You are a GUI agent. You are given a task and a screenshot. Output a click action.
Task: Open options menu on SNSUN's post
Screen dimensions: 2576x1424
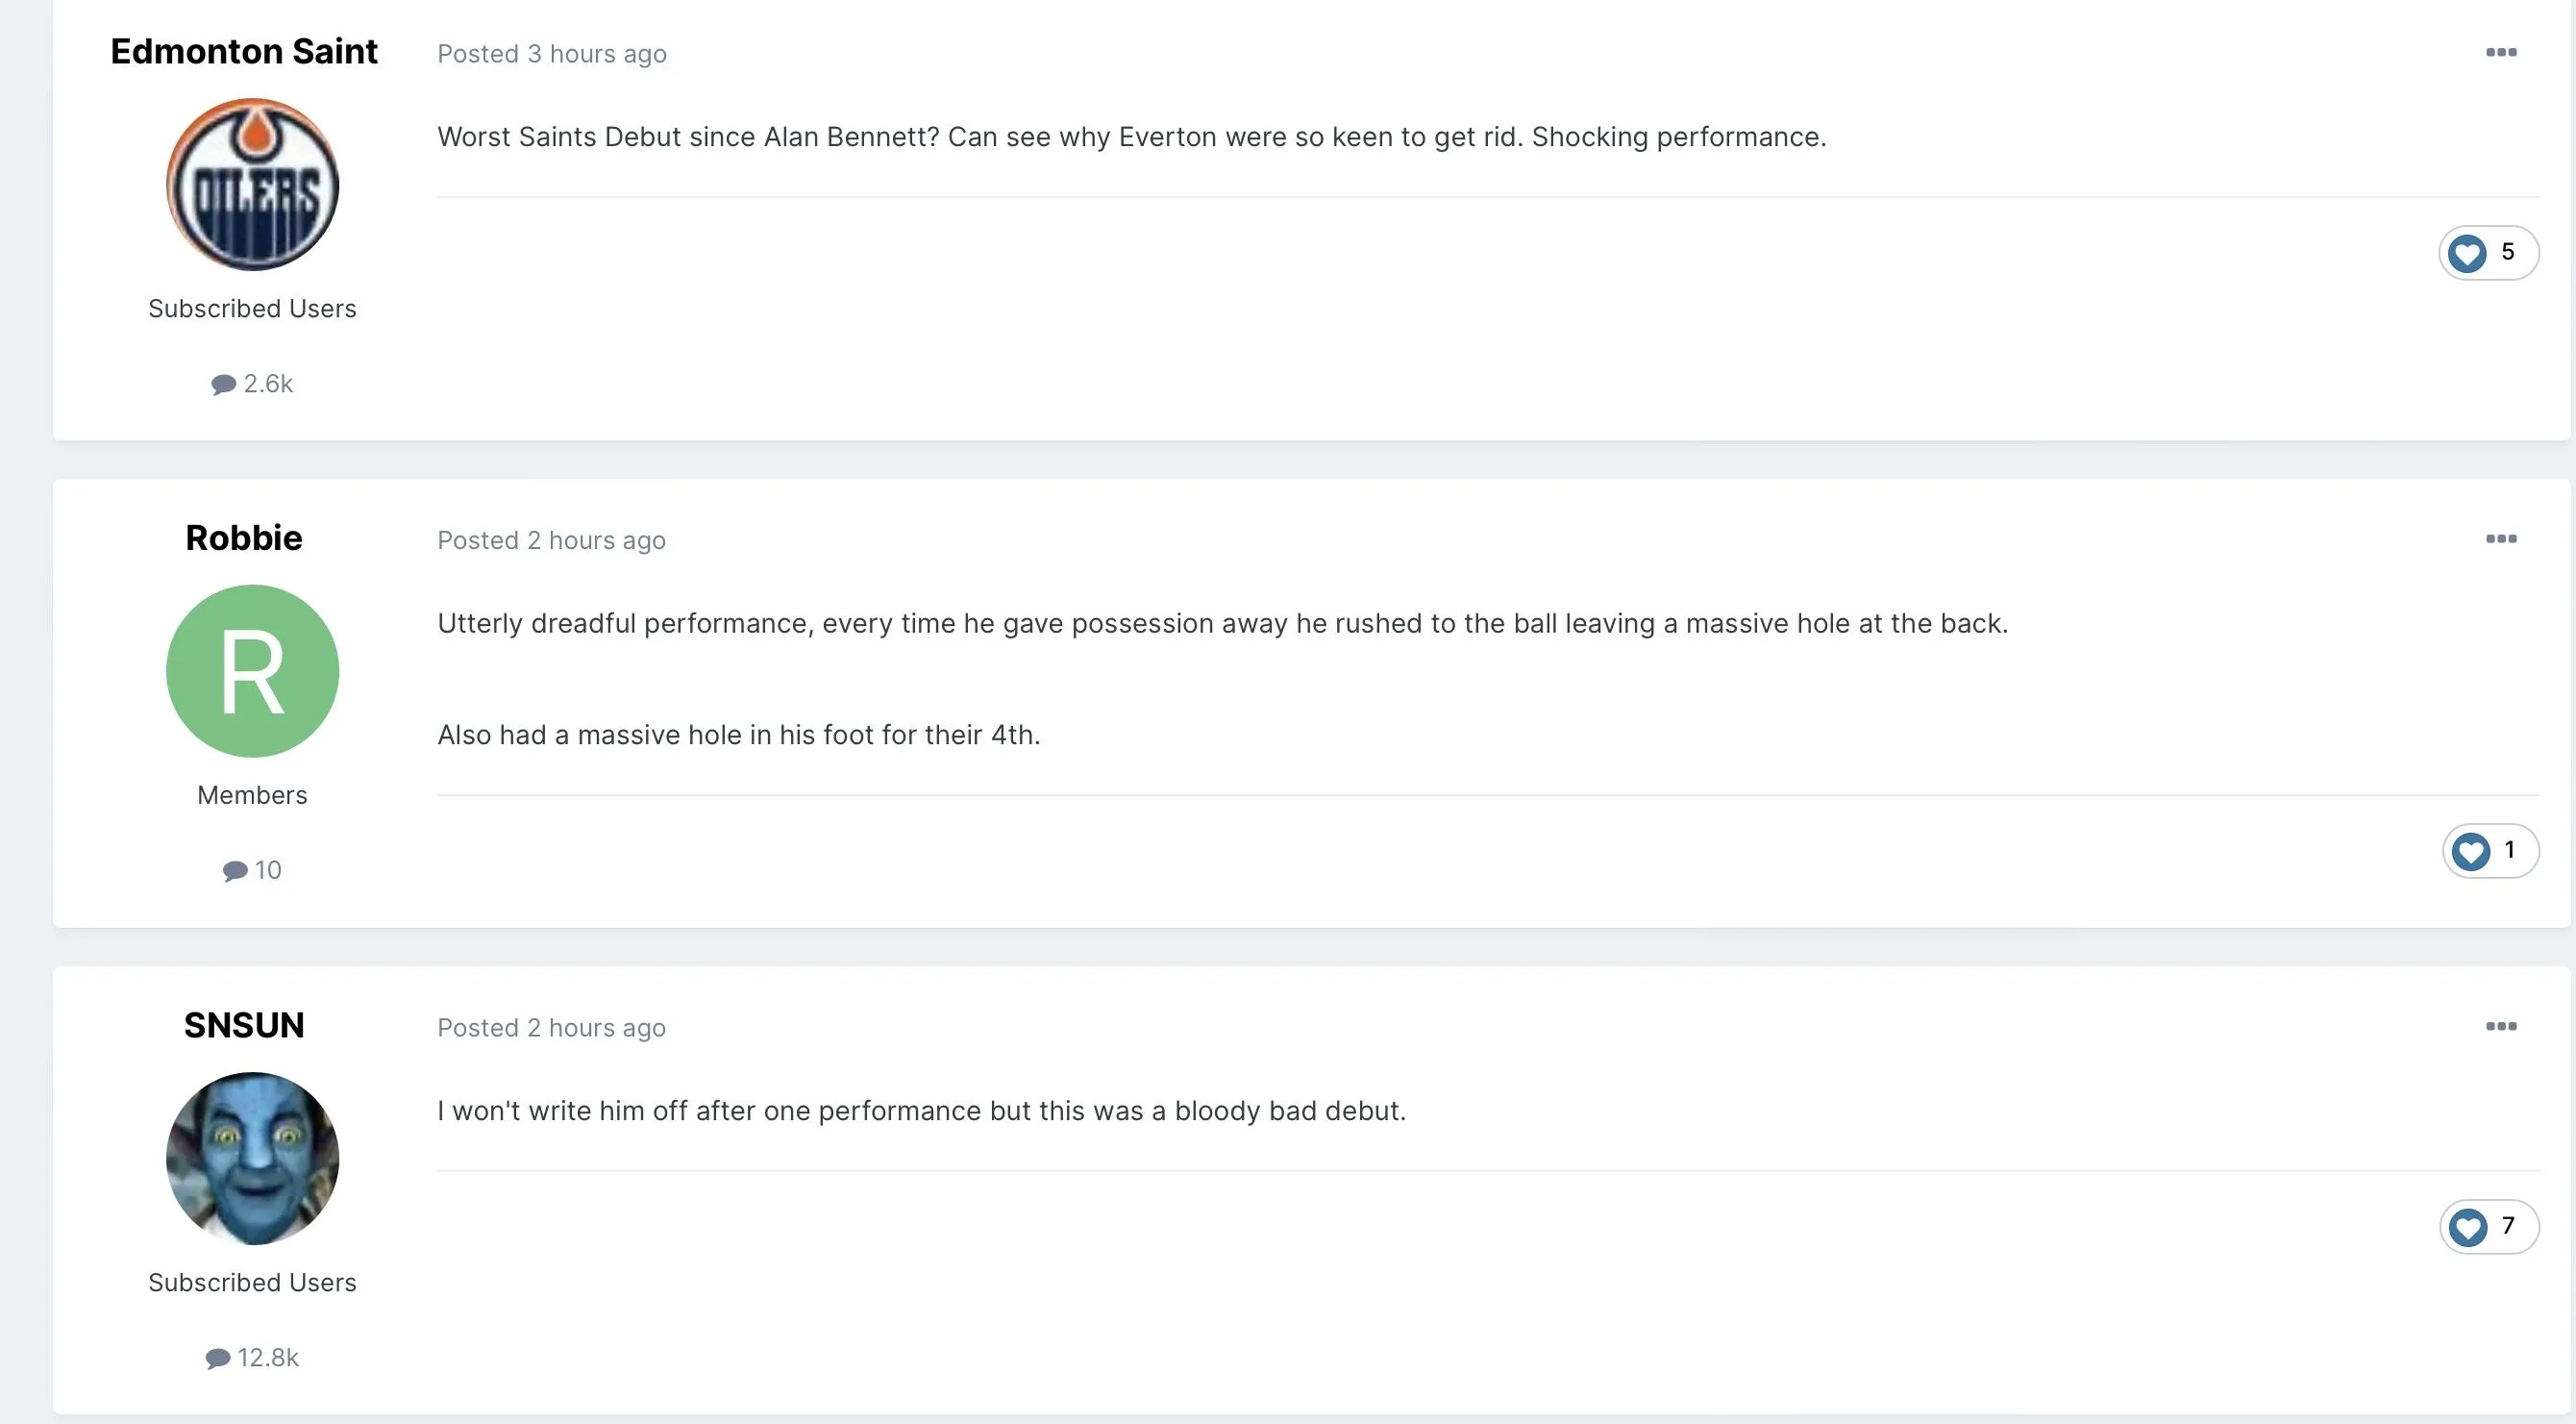(2500, 1026)
